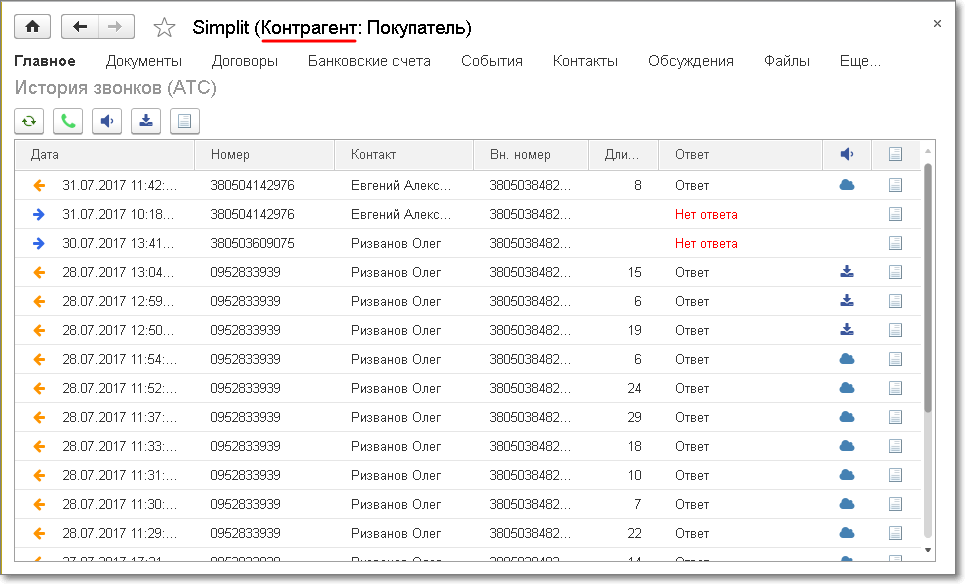Click cloud icon for 31.07.2017 11:42 call
This screenshot has height=584, width=965.
coord(846,185)
